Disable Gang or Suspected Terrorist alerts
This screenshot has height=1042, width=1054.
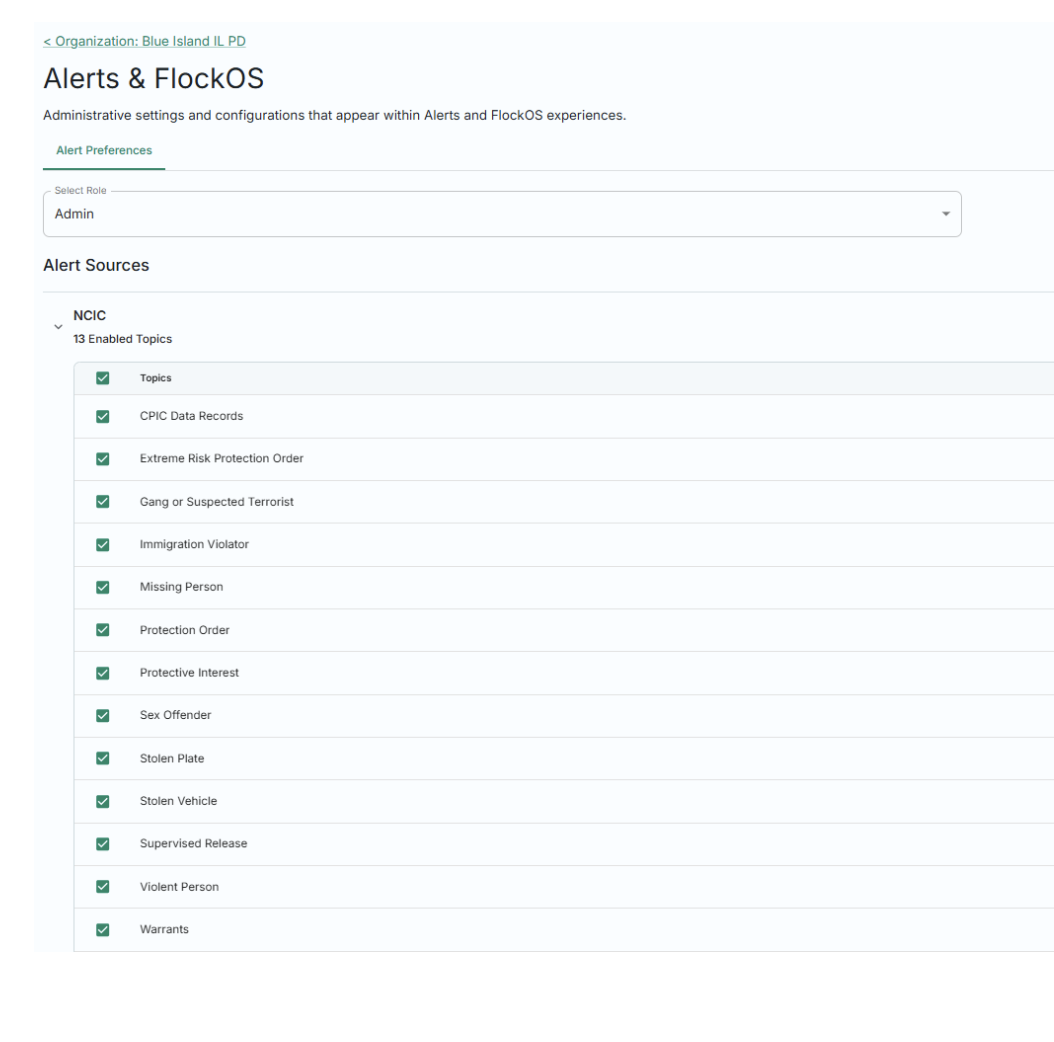coord(103,502)
